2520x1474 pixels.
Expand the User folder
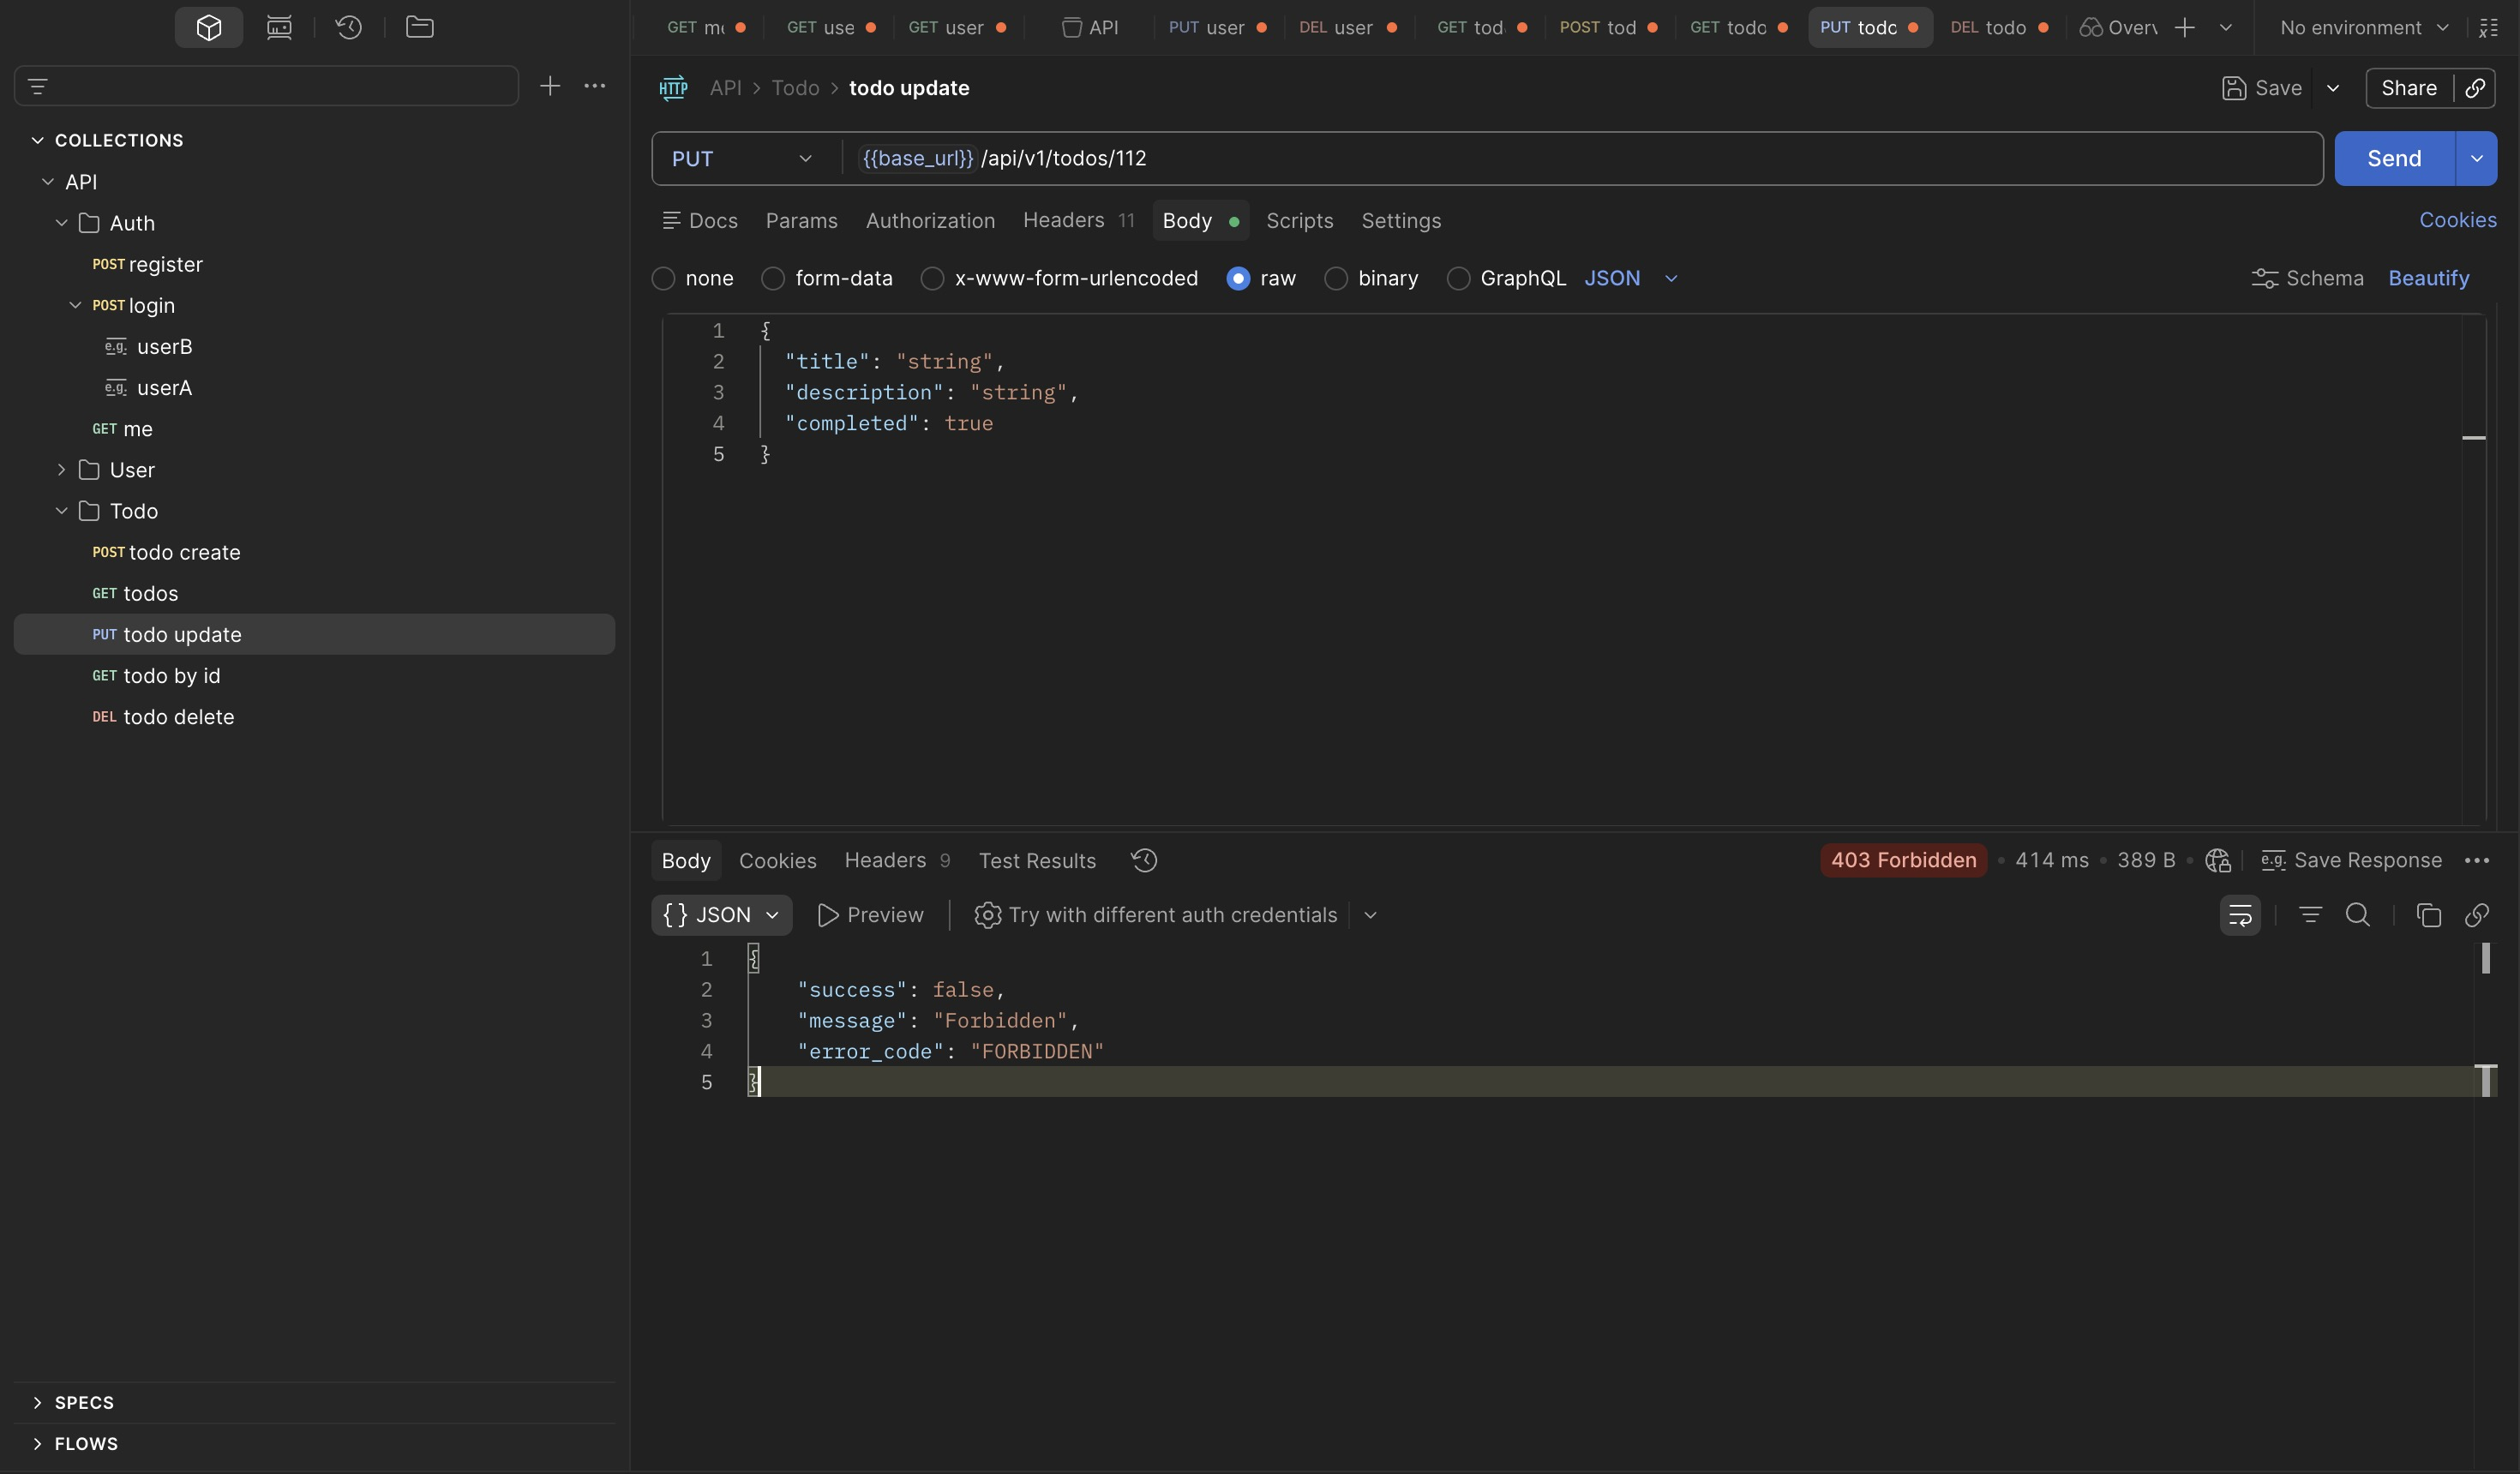tap(62, 470)
